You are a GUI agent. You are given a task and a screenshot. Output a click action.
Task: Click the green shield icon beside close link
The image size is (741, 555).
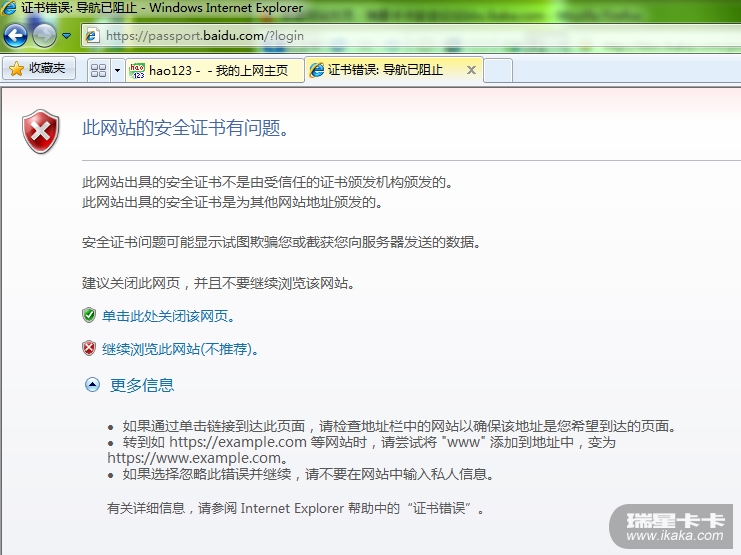tap(89, 315)
